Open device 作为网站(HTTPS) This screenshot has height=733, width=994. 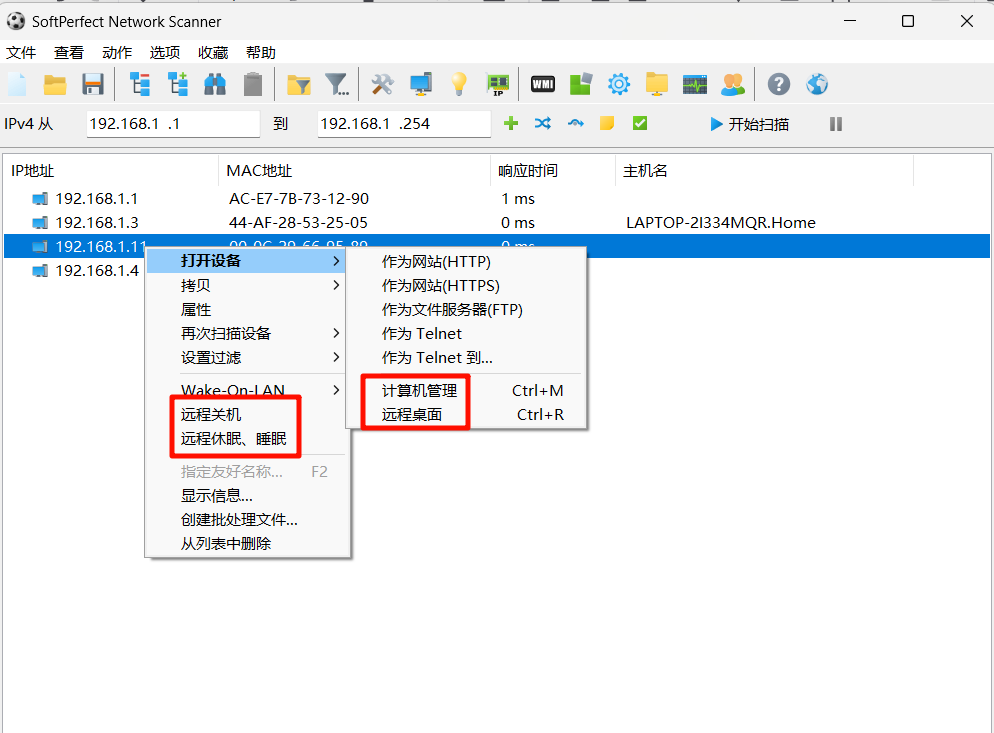point(466,285)
